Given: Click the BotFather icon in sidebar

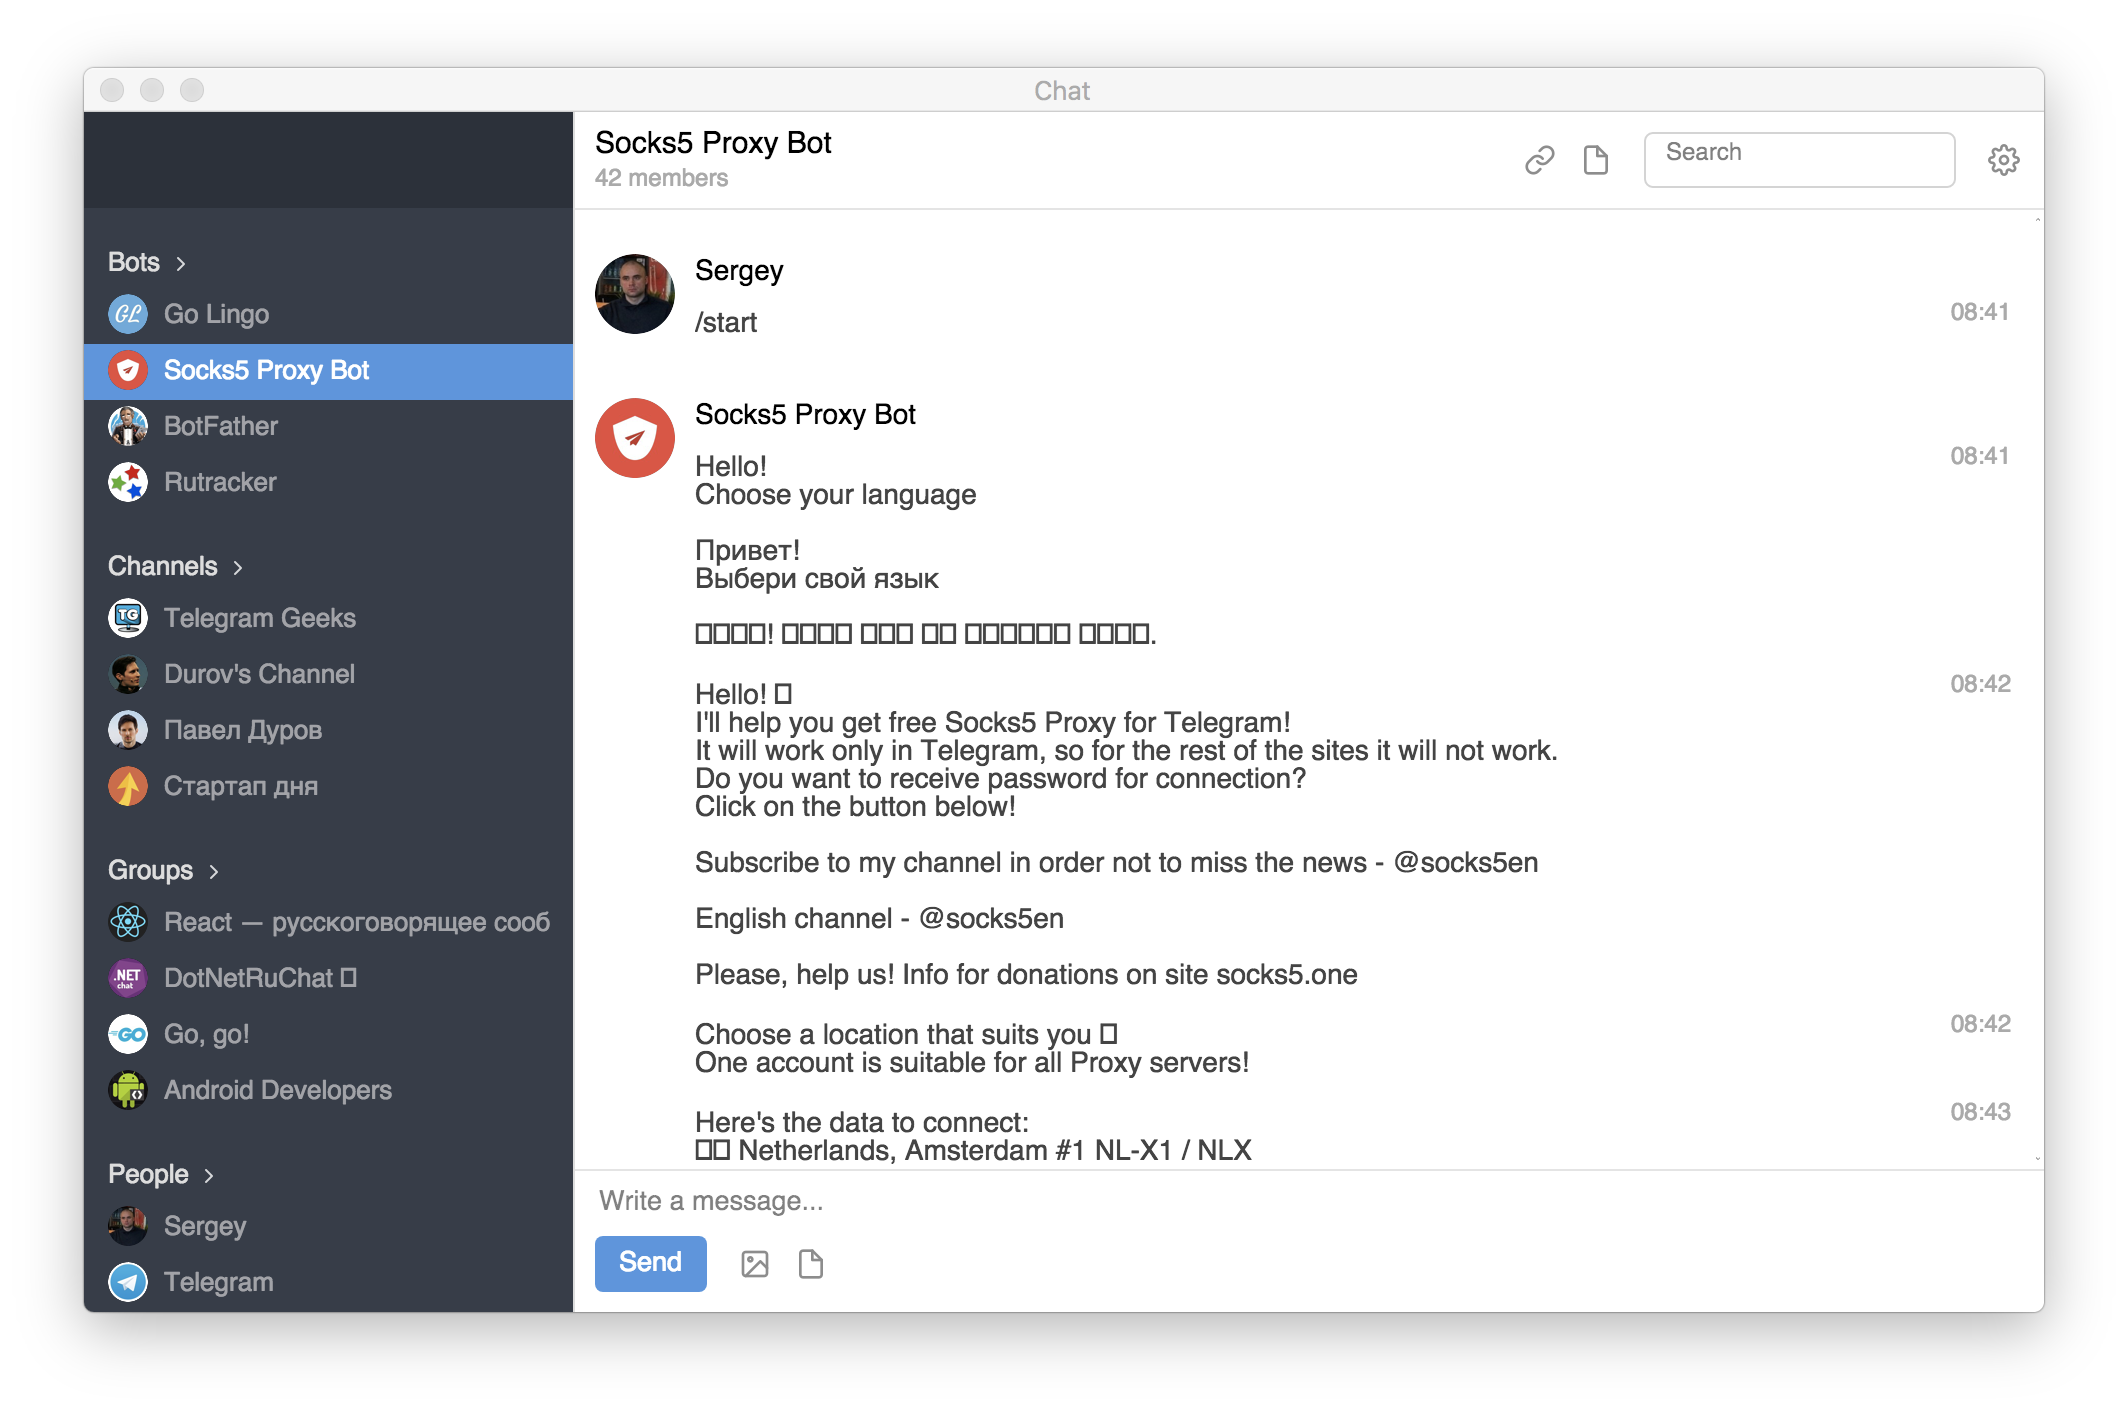Looking at the screenshot, I should (128, 425).
